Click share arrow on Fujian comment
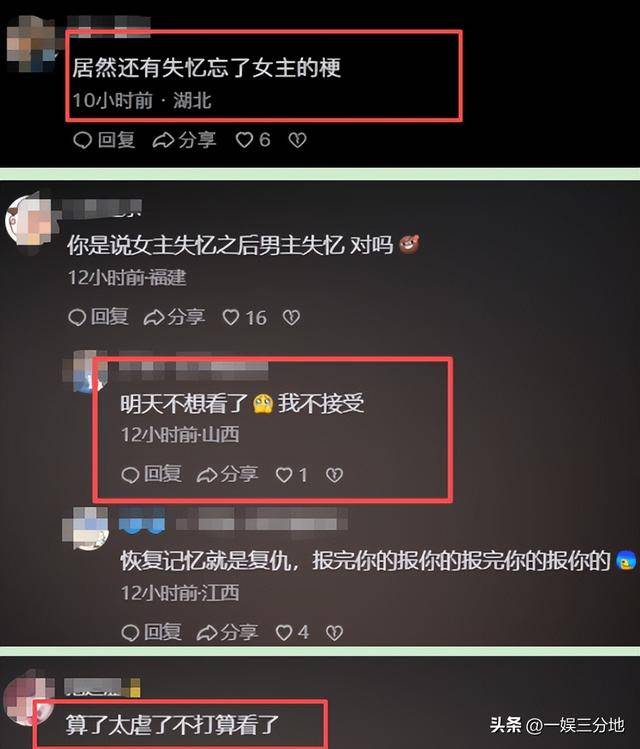The image size is (640, 749). pyautogui.click(x=154, y=318)
